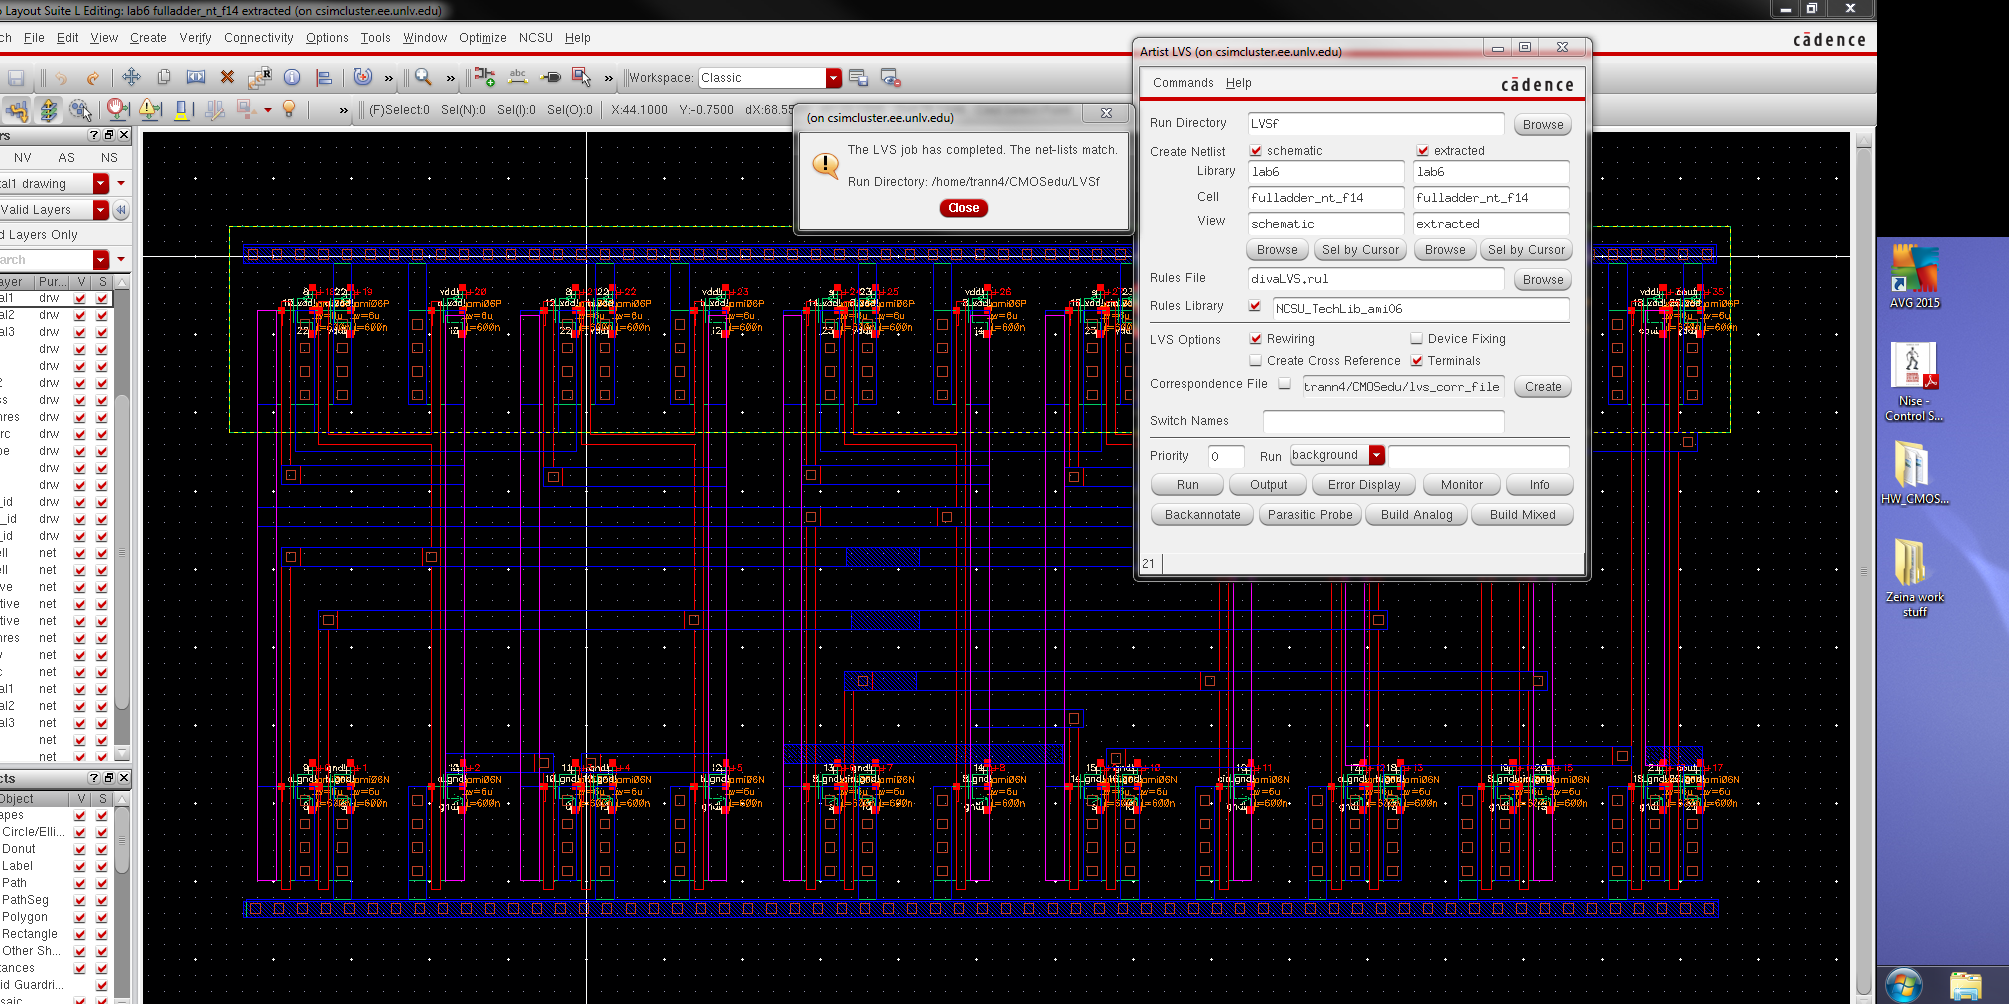Open the Connectivity menu

(258, 38)
